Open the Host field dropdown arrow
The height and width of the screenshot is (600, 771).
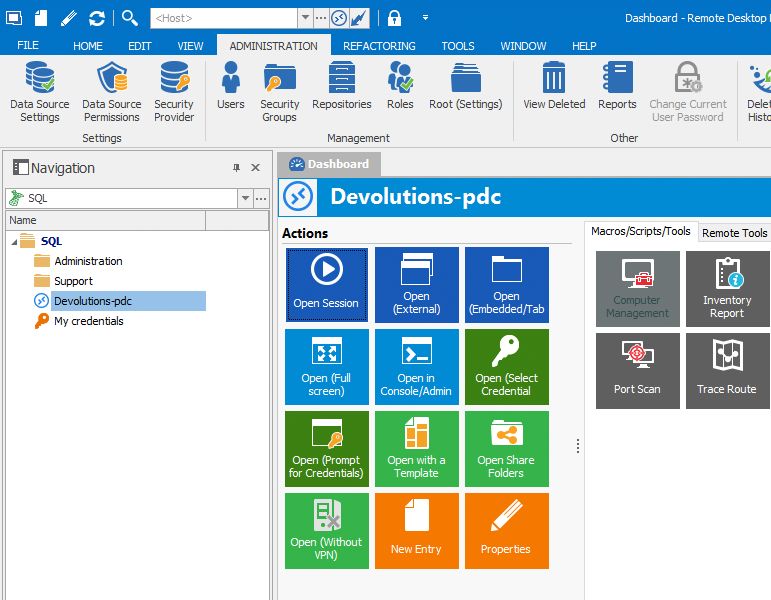click(x=305, y=18)
